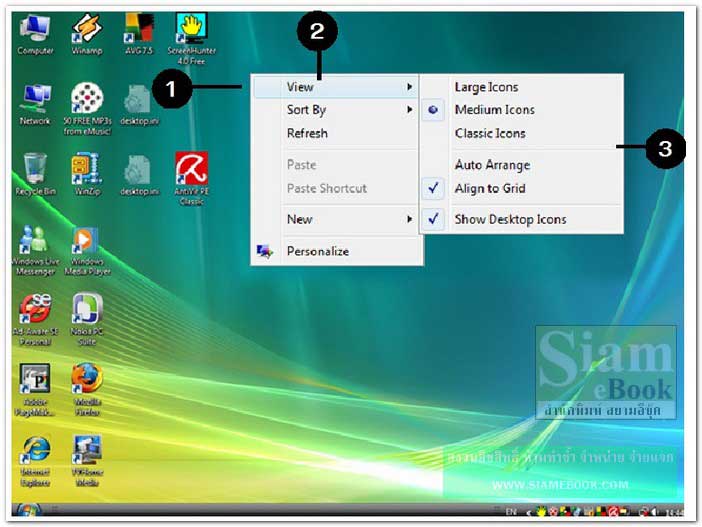Click Refresh in the context menu
This screenshot has width=702, height=527.
[336, 133]
